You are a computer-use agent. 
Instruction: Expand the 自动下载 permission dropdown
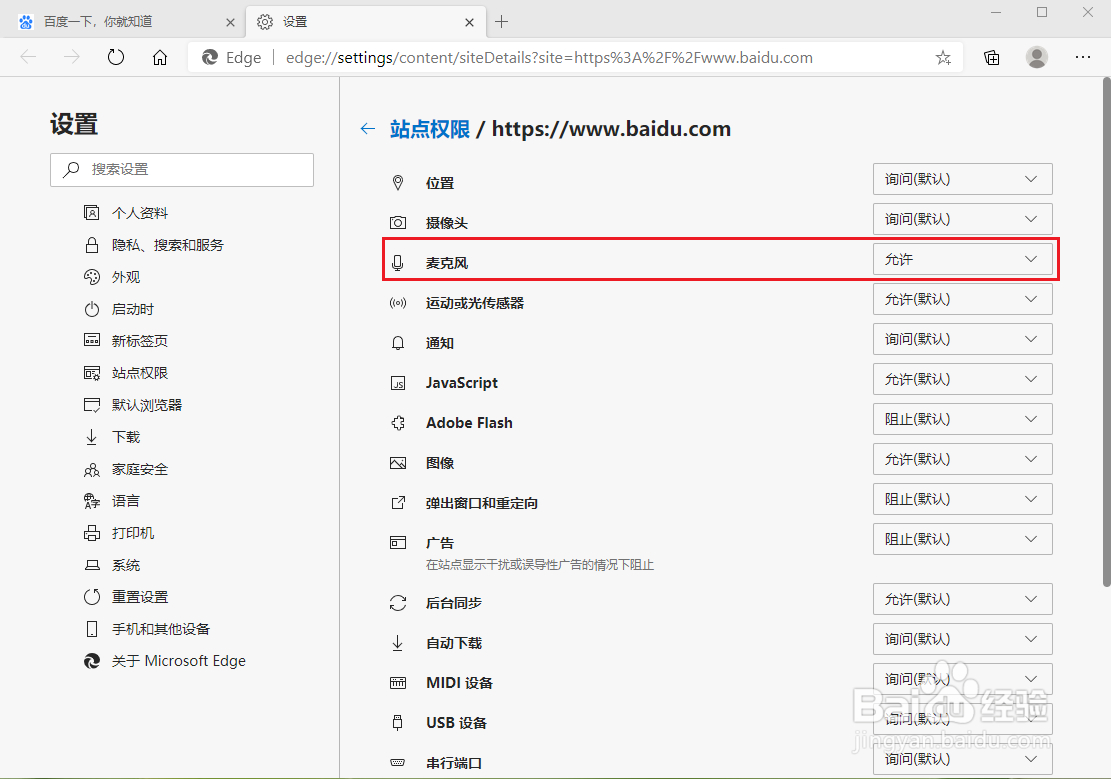962,639
